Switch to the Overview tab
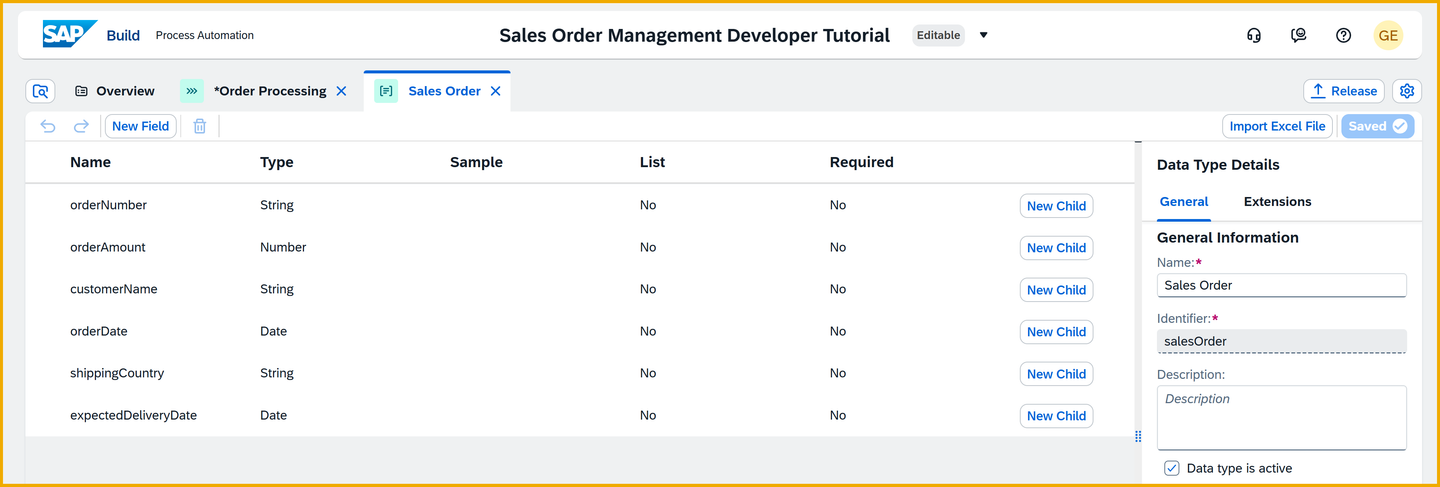 pos(115,91)
